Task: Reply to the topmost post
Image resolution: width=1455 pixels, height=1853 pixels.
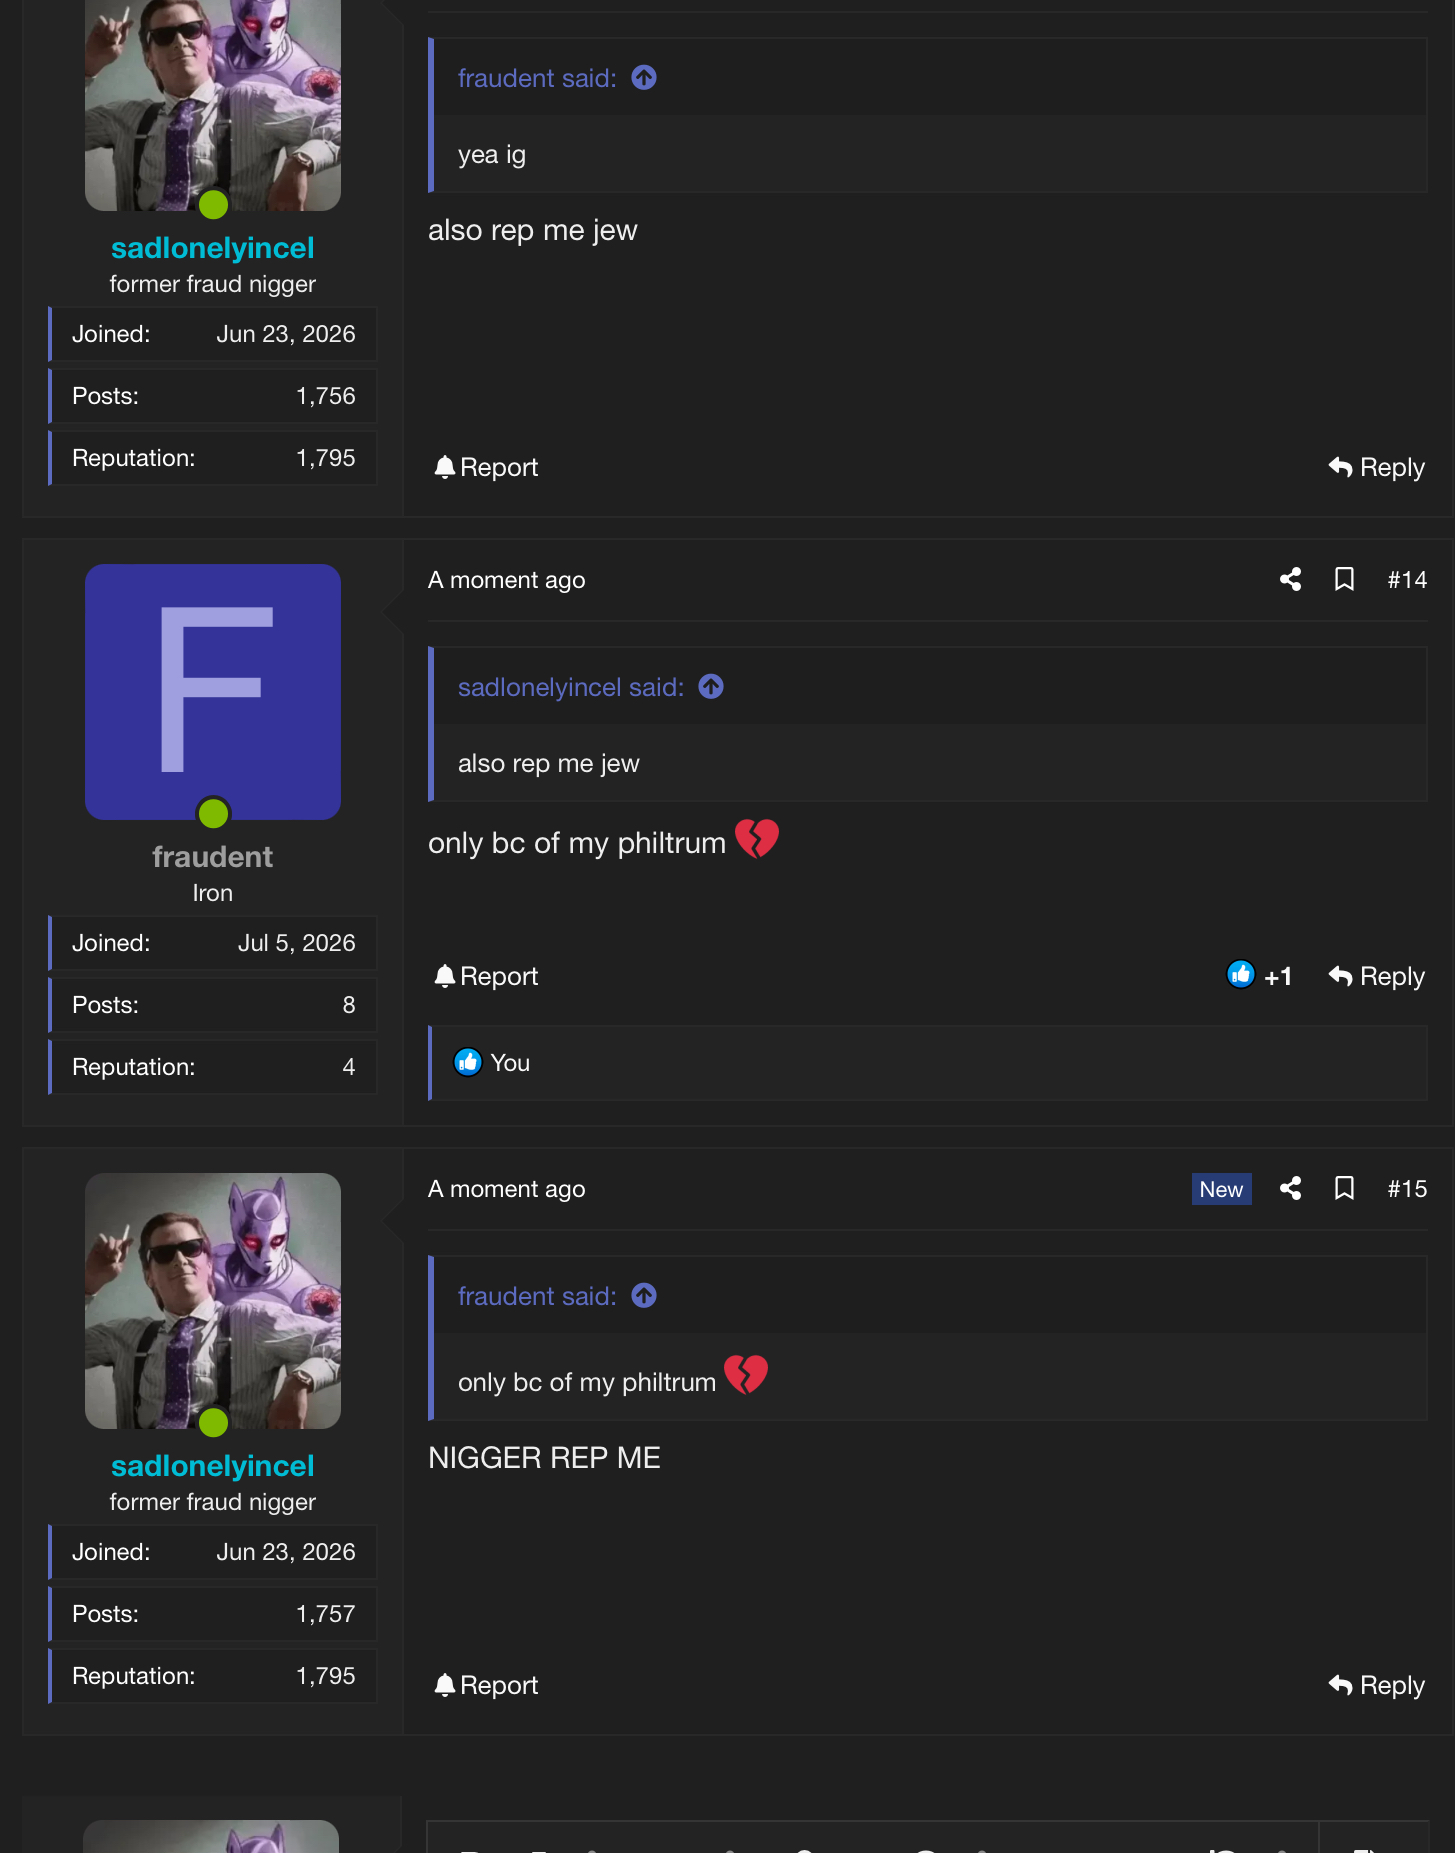Action: tap(1376, 467)
